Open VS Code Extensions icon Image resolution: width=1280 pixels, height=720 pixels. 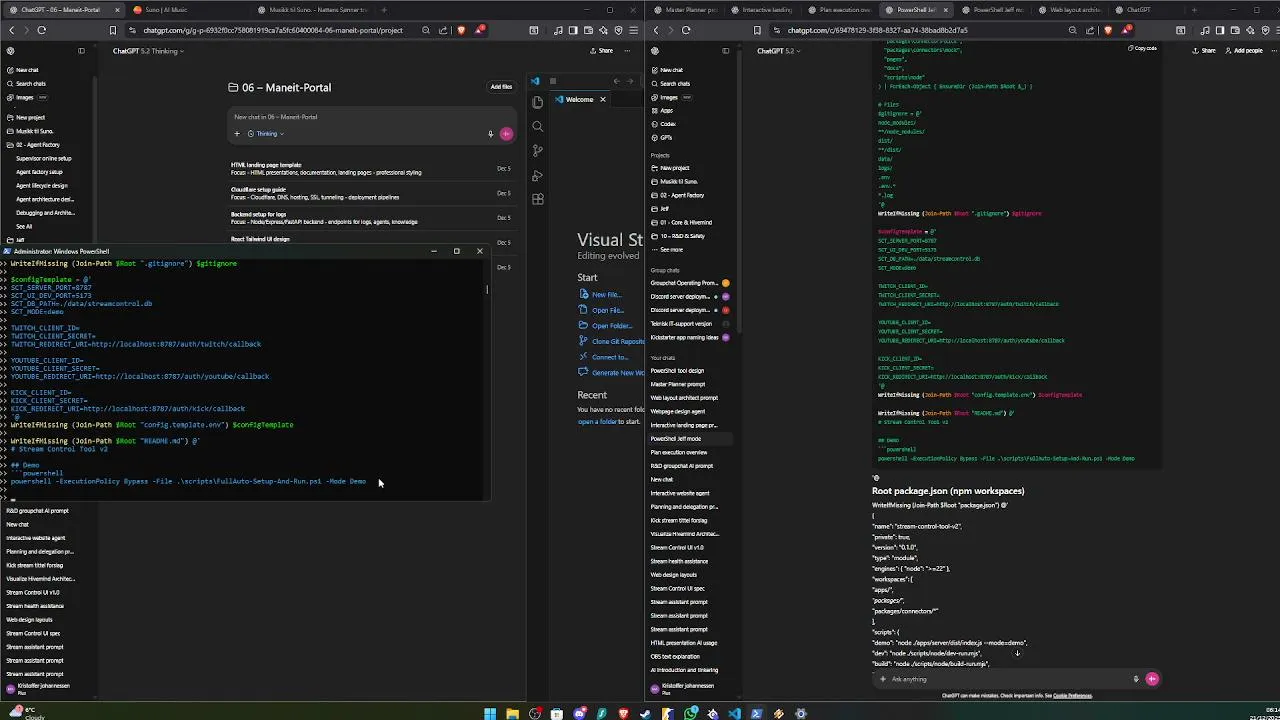click(x=537, y=199)
